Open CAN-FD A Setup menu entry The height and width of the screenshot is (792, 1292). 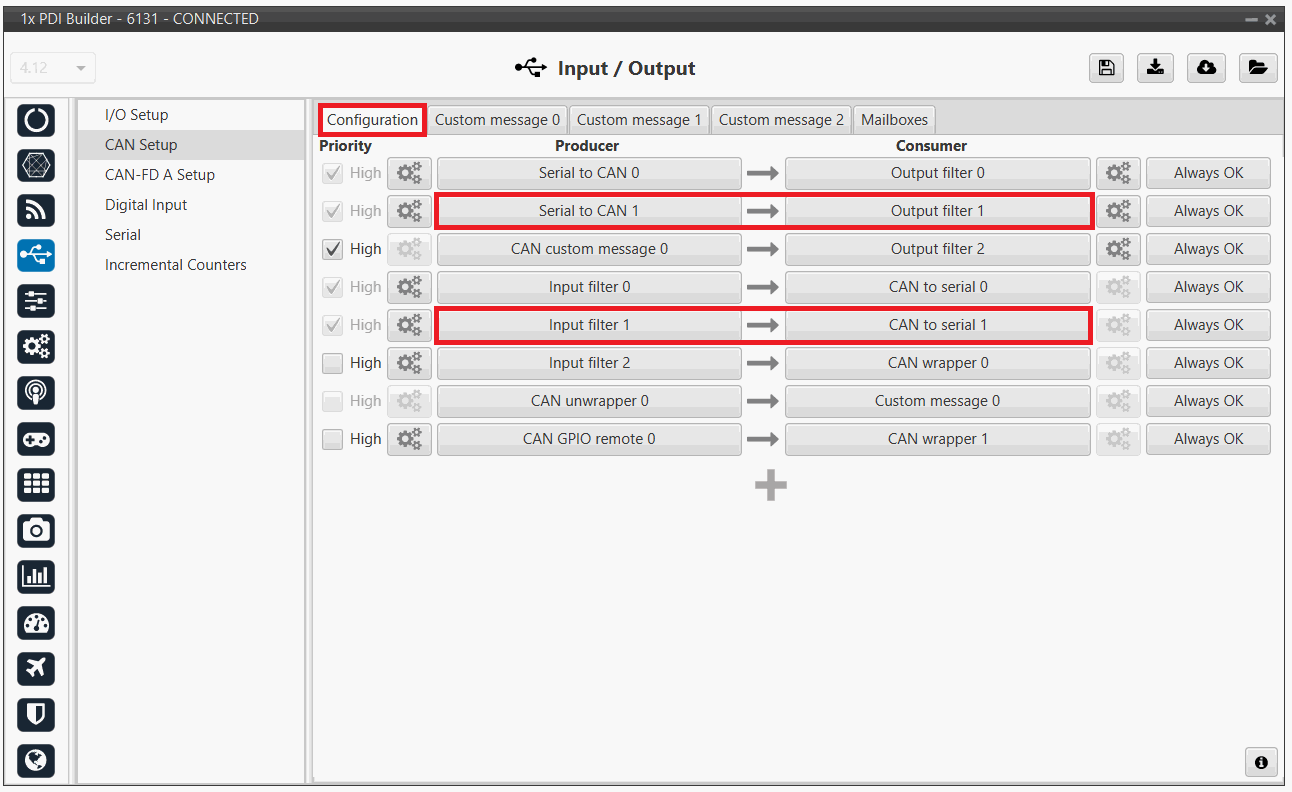click(160, 175)
